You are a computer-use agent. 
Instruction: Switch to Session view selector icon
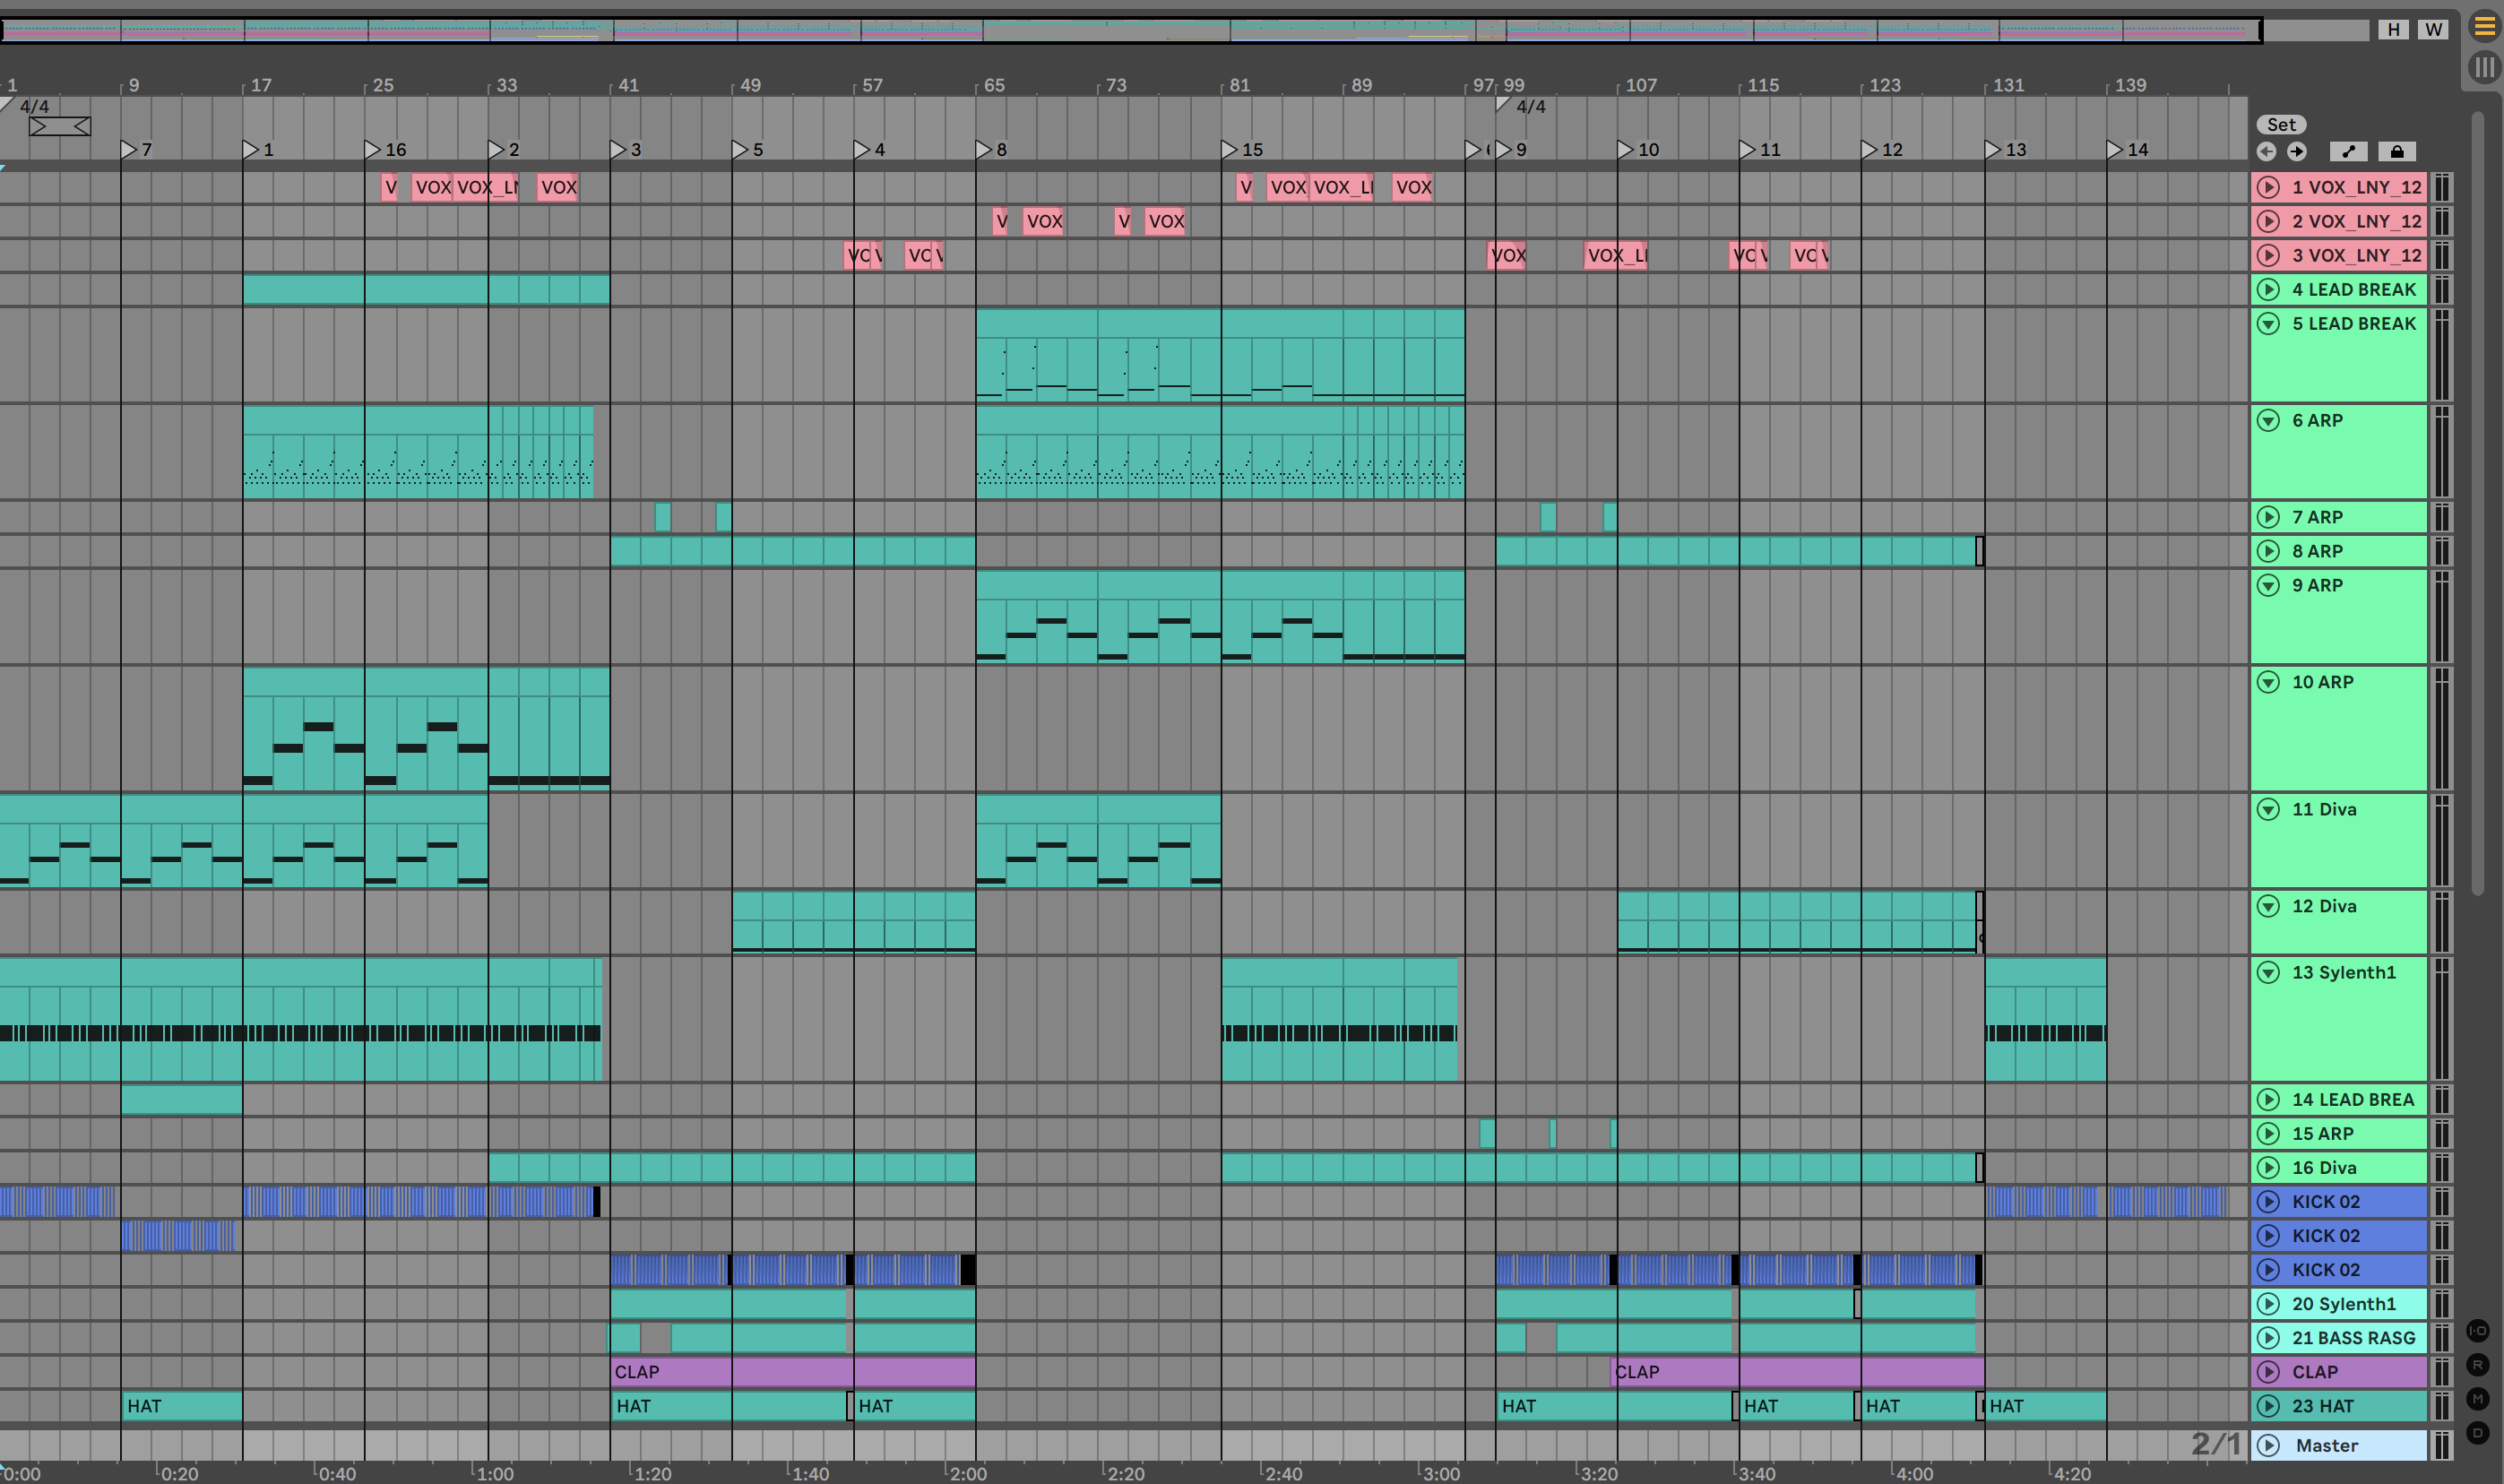2484,67
